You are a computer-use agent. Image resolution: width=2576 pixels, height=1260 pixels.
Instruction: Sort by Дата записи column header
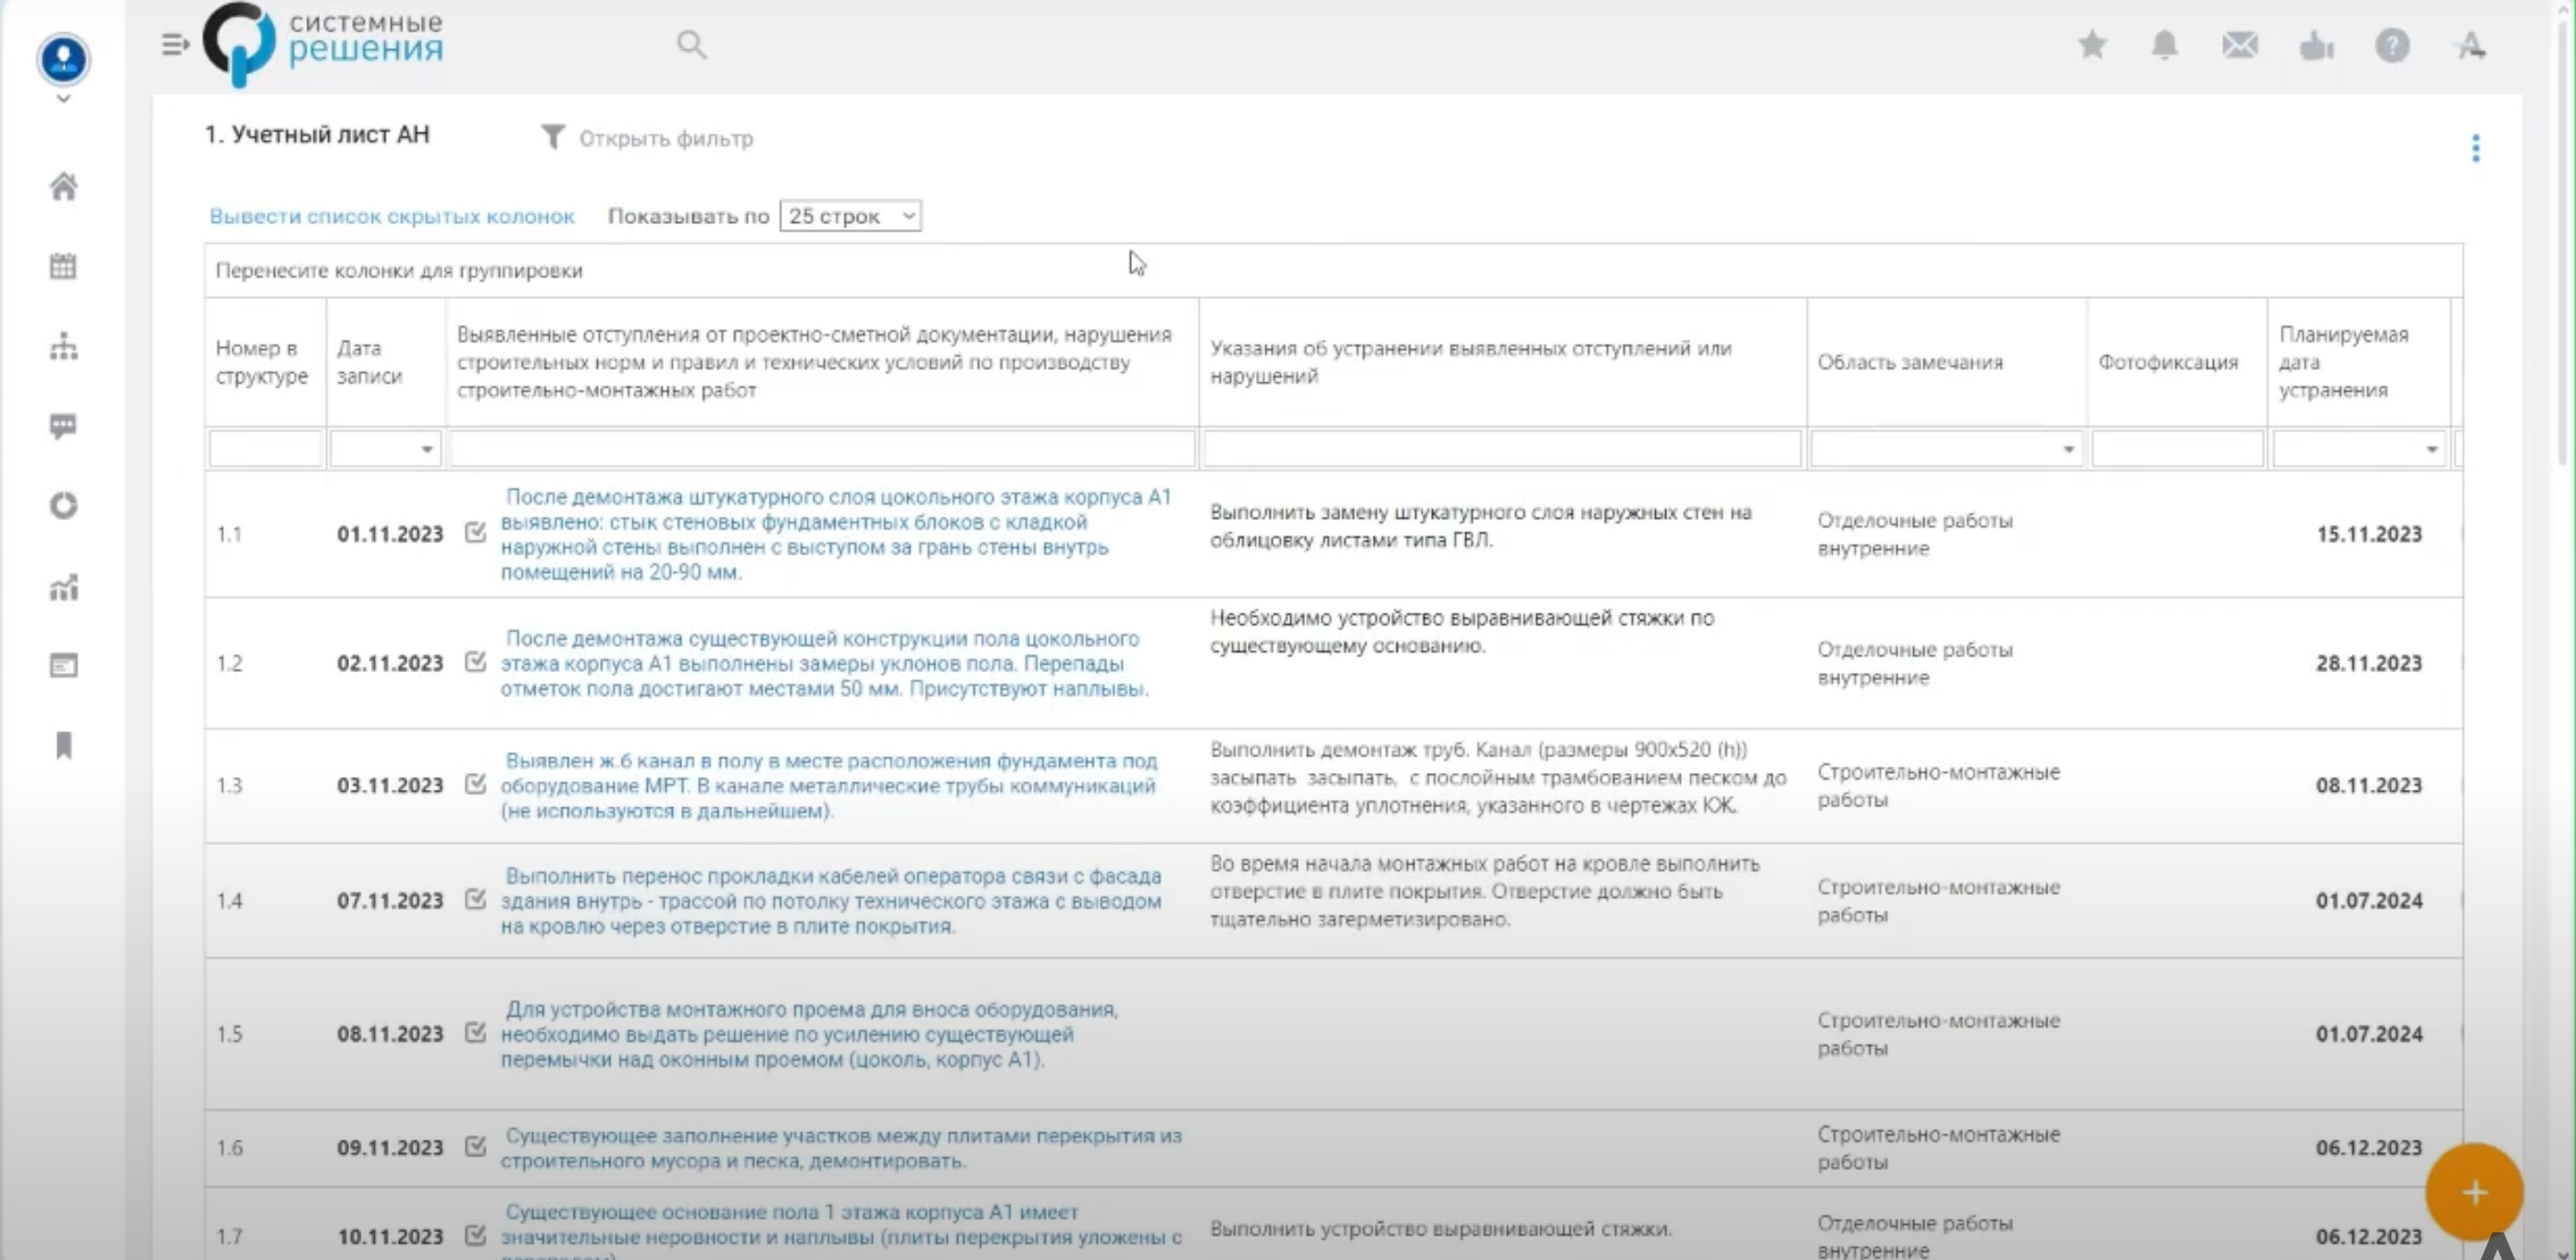click(x=369, y=362)
